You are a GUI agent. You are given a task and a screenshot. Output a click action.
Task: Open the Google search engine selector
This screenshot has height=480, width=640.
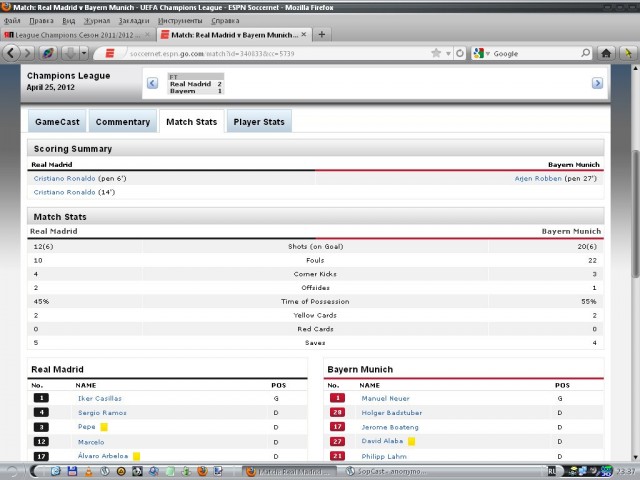[482, 53]
